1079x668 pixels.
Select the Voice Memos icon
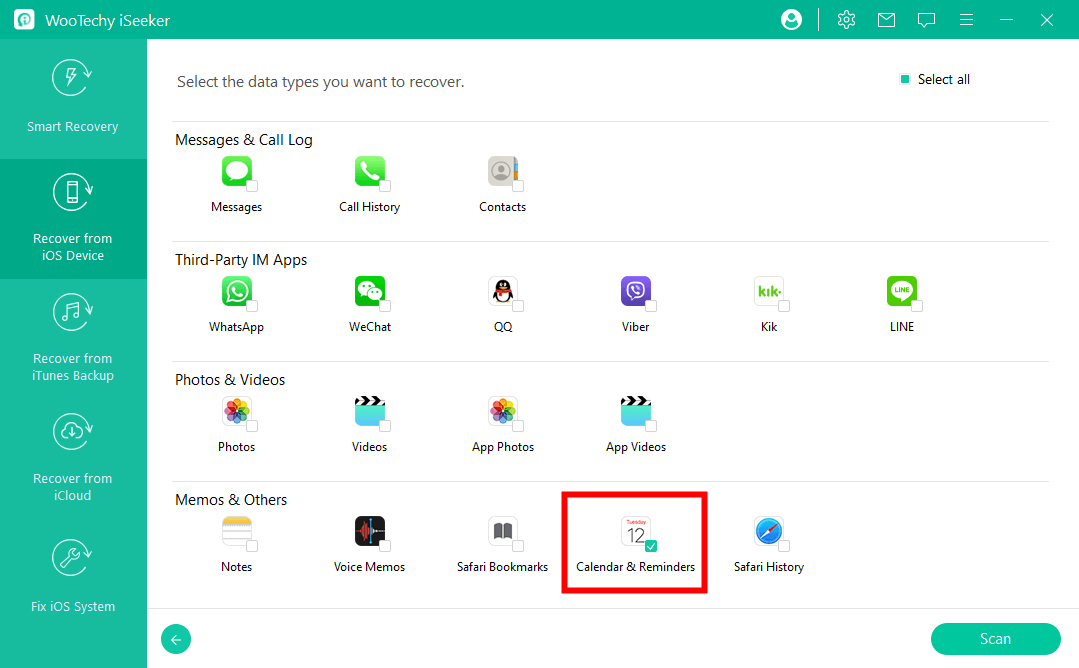[369, 532]
